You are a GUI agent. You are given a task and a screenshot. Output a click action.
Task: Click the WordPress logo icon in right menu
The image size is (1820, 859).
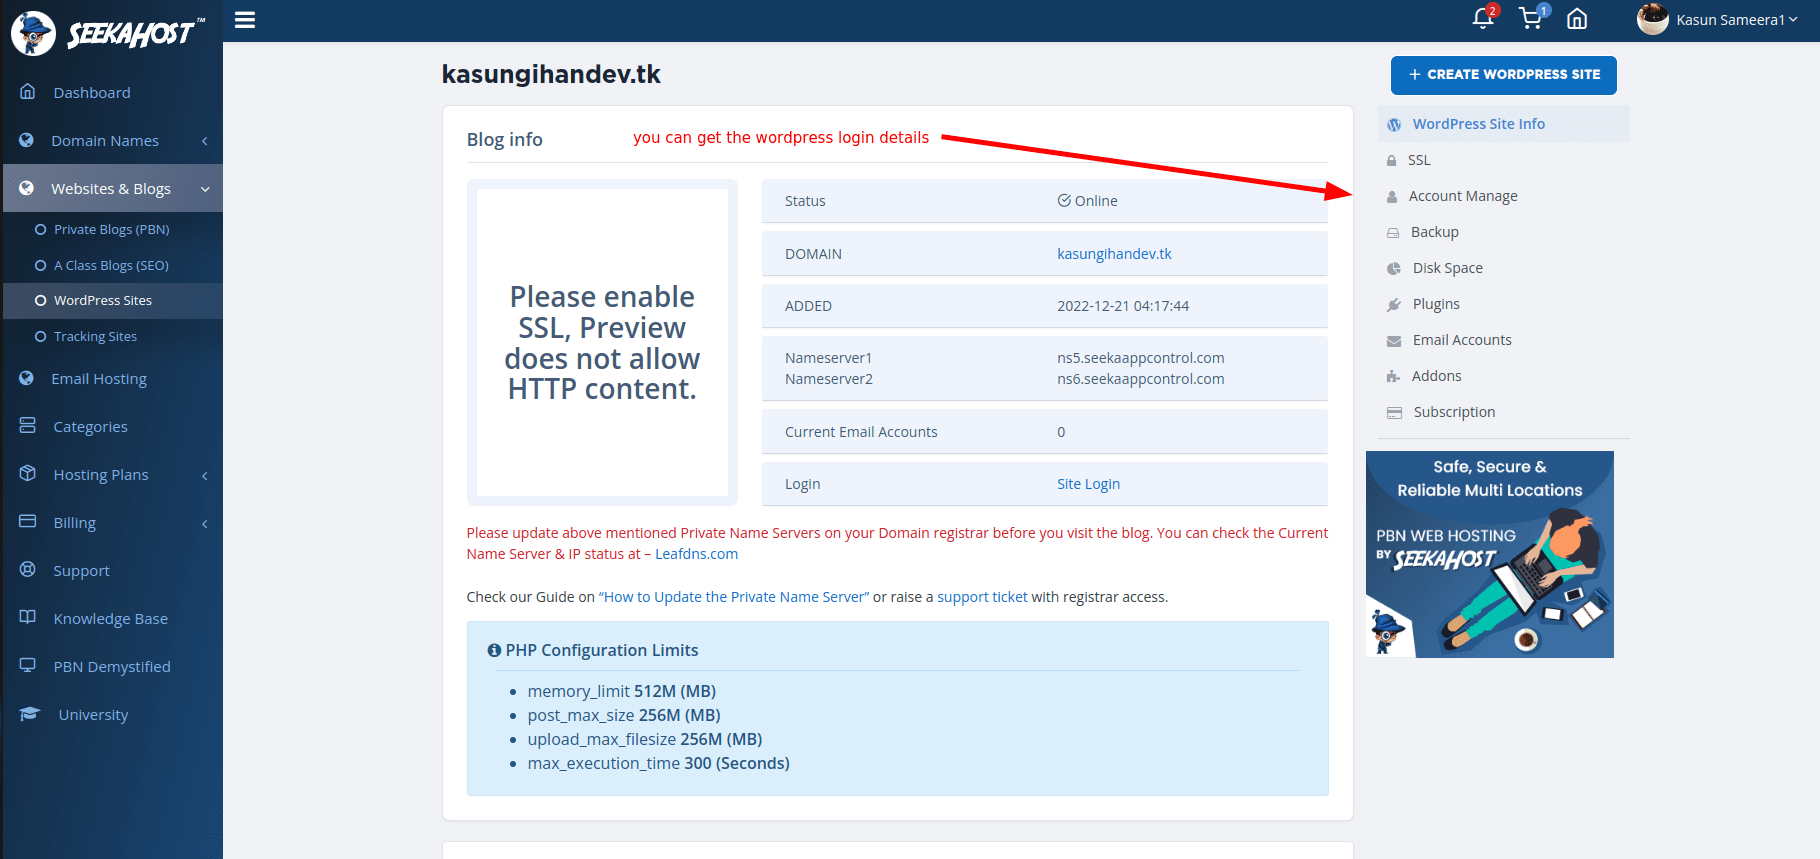(1394, 125)
